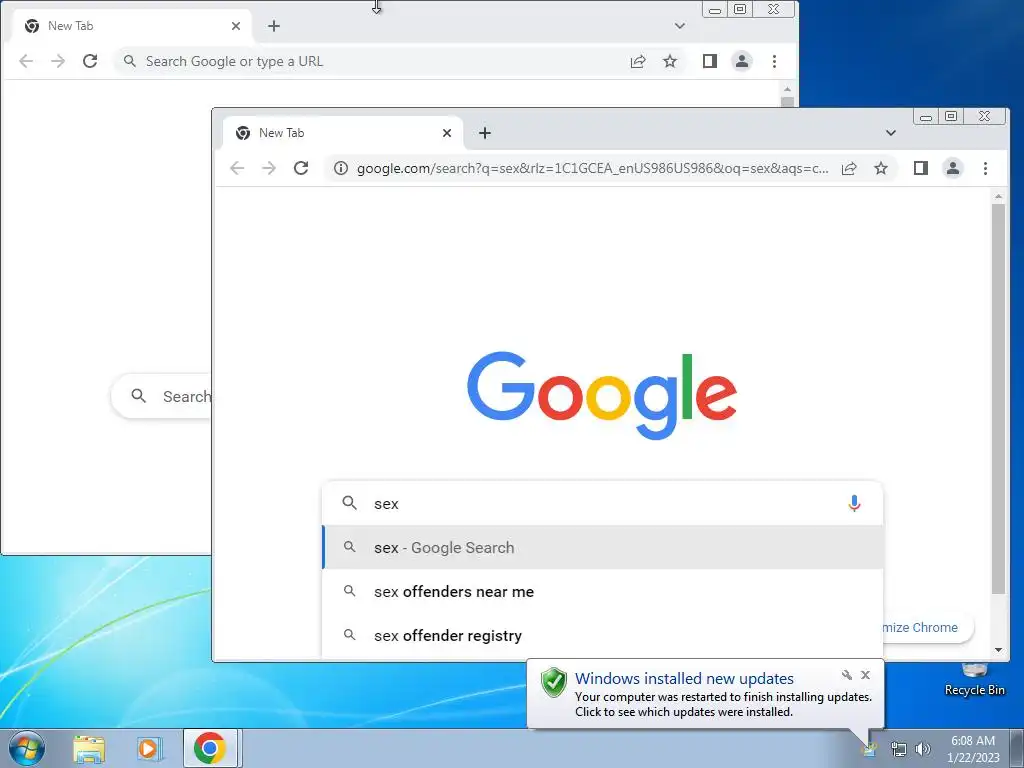Screen dimensions: 1024x768
Task: Close the Windows updates notification balloon
Action: coord(865,675)
